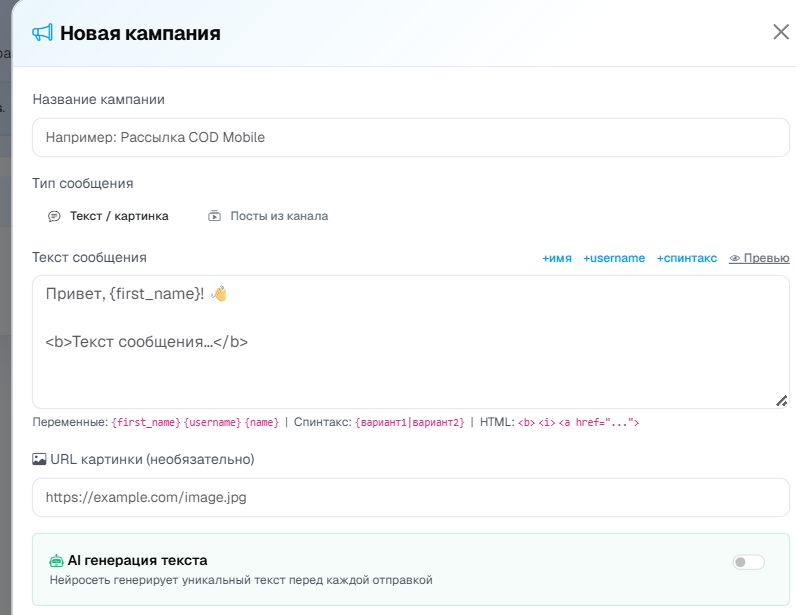Viewport: 796px width, 615px height.
Task: Select the Текст / картинка message type
Action: click(108, 216)
